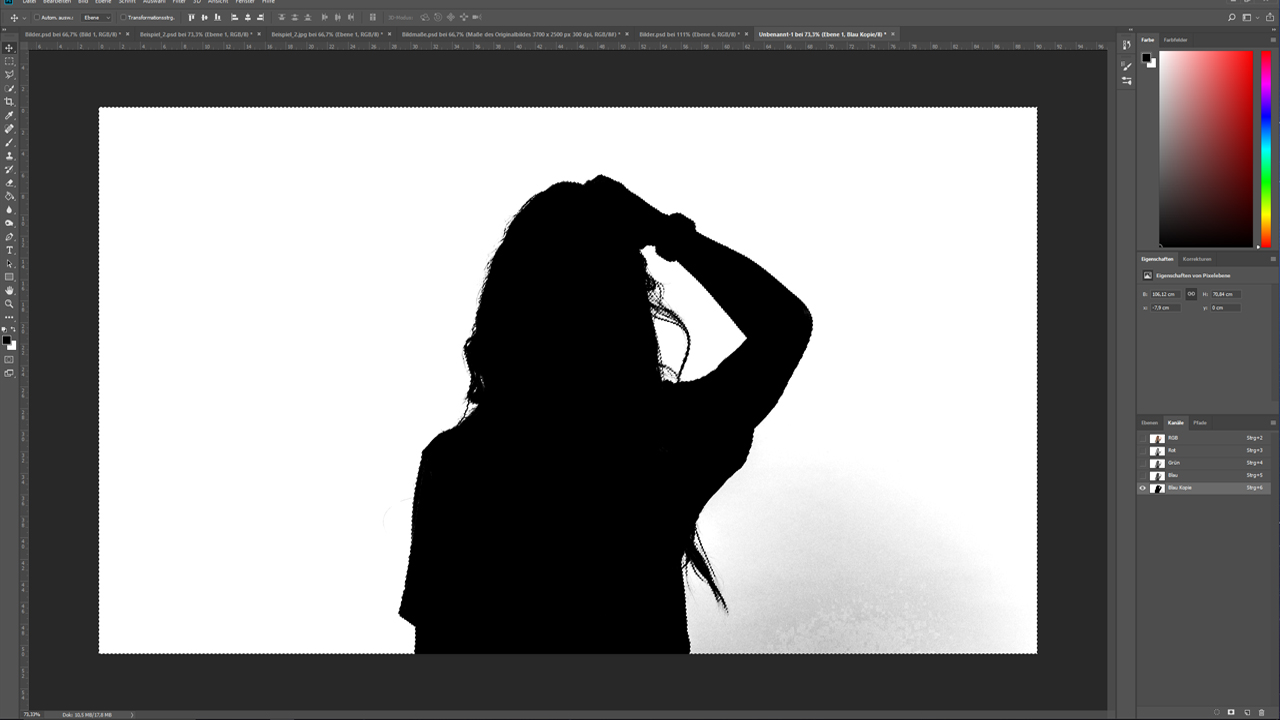Expand the status bar info arrow
Screen dimensions: 1280x720
(x=132, y=715)
